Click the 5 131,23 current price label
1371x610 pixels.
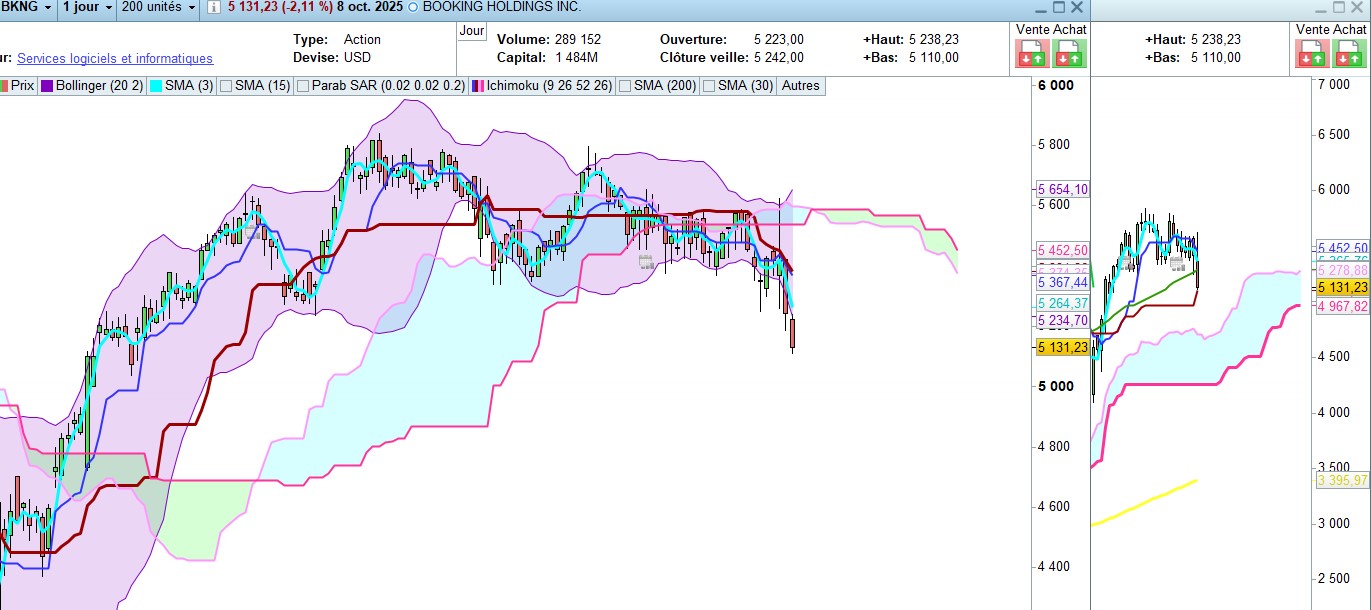[x=1062, y=347]
